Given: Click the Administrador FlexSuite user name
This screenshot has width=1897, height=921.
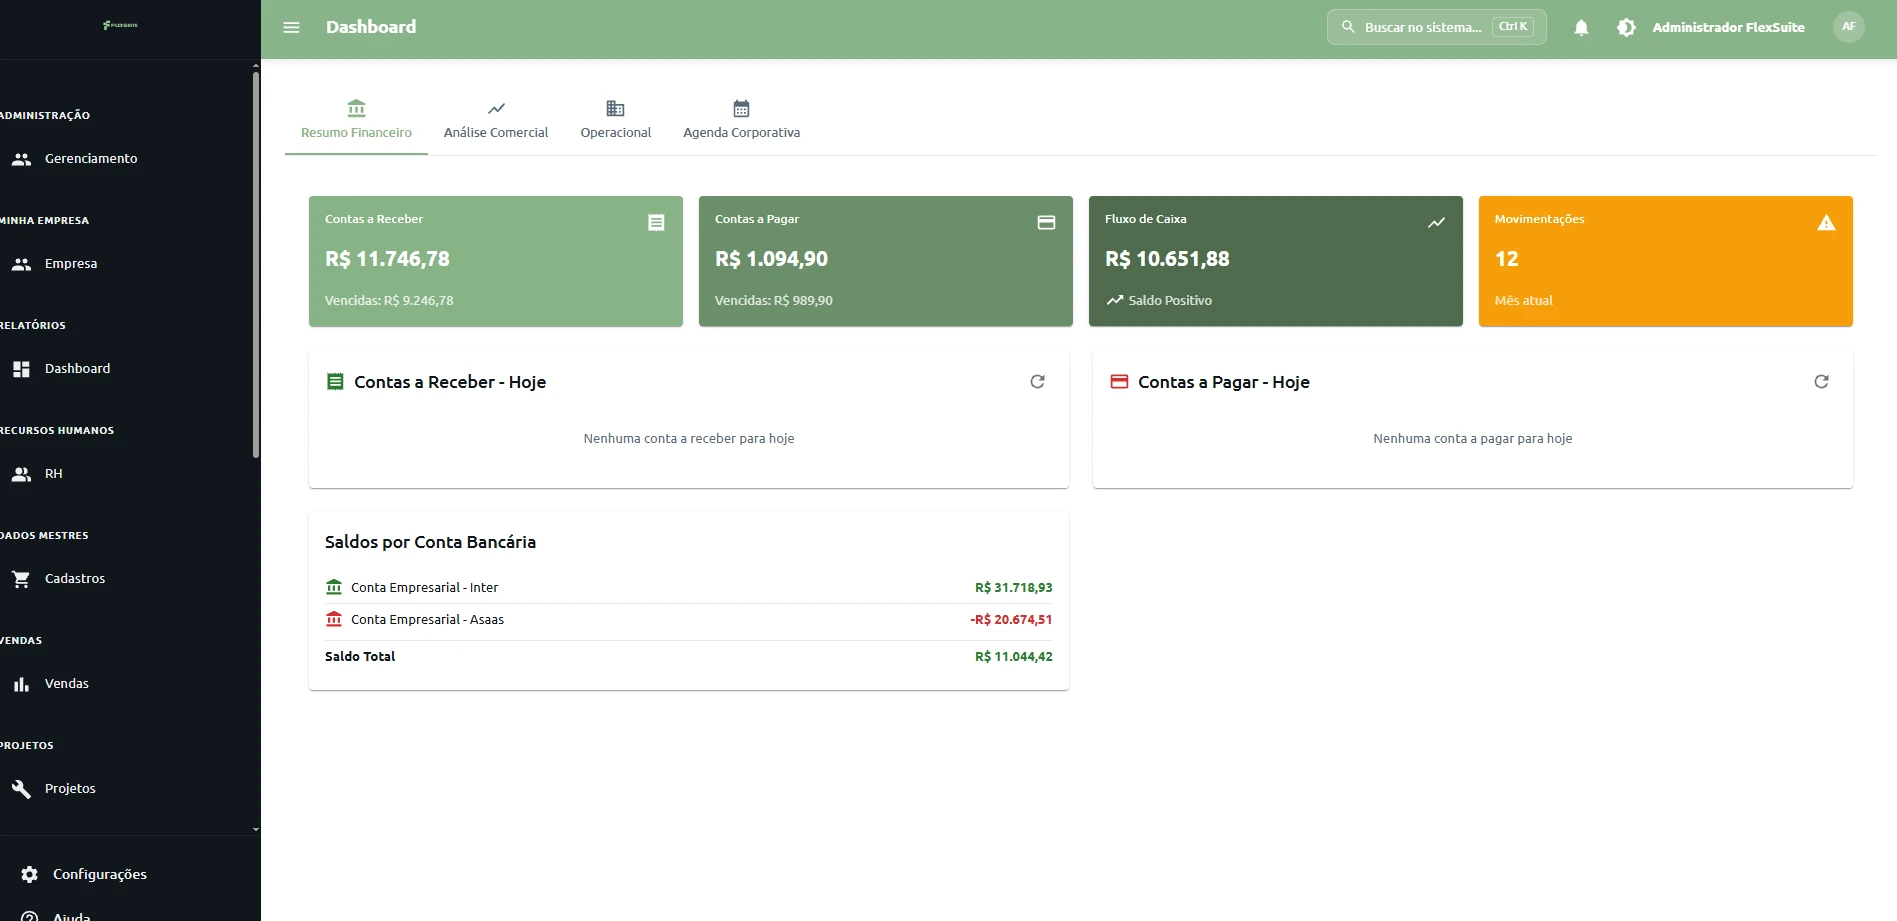Looking at the screenshot, I should [x=1728, y=27].
